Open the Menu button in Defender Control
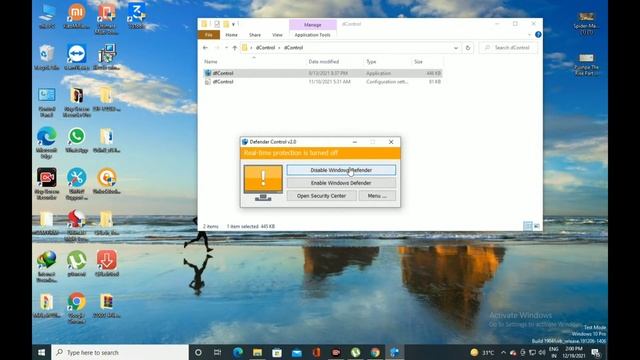Image resolution: width=640 pixels, height=360 pixels. tap(377, 196)
